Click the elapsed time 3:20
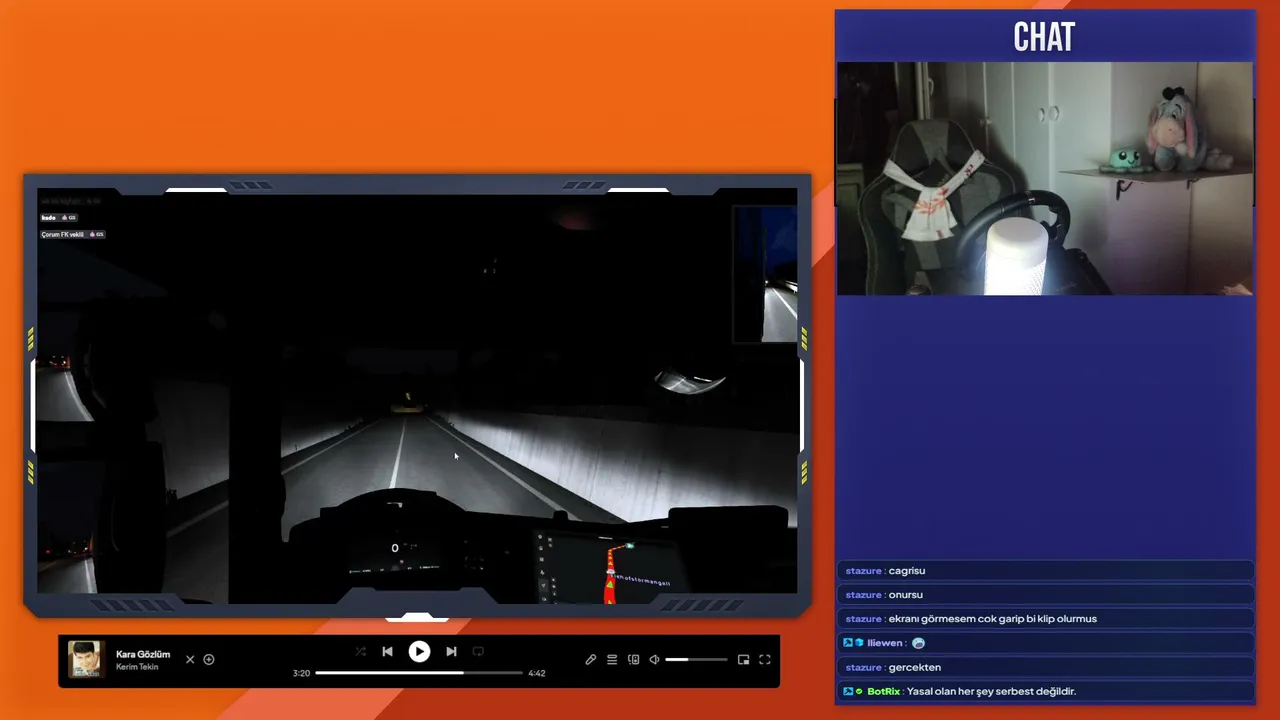 coord(301,673)
